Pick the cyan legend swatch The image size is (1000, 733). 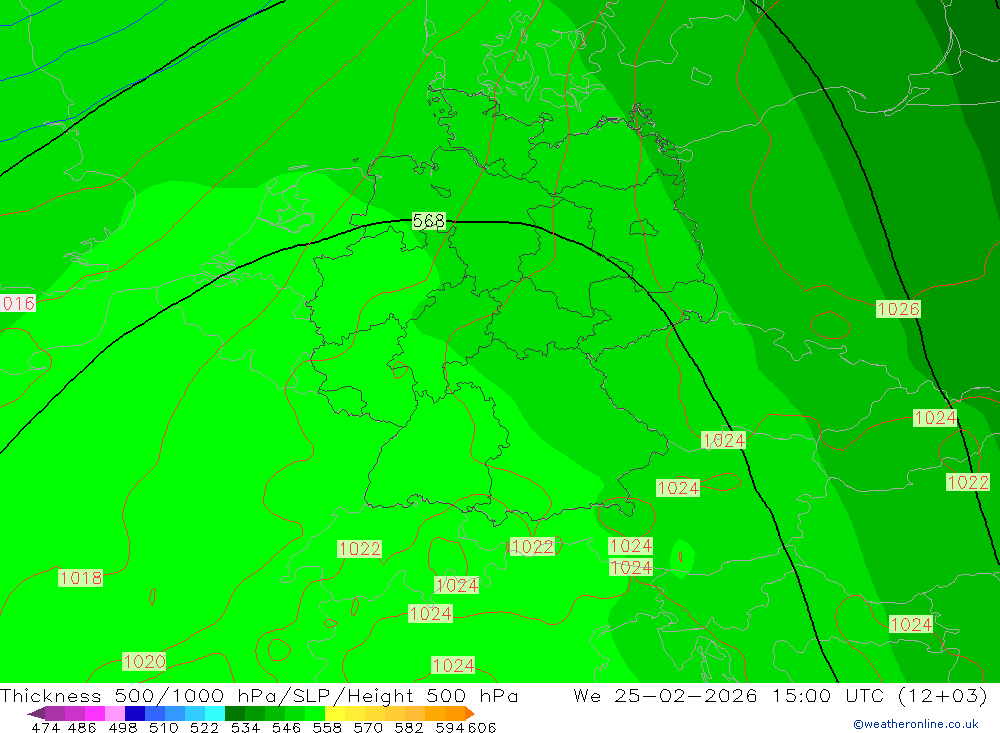[x=215, y=713]
